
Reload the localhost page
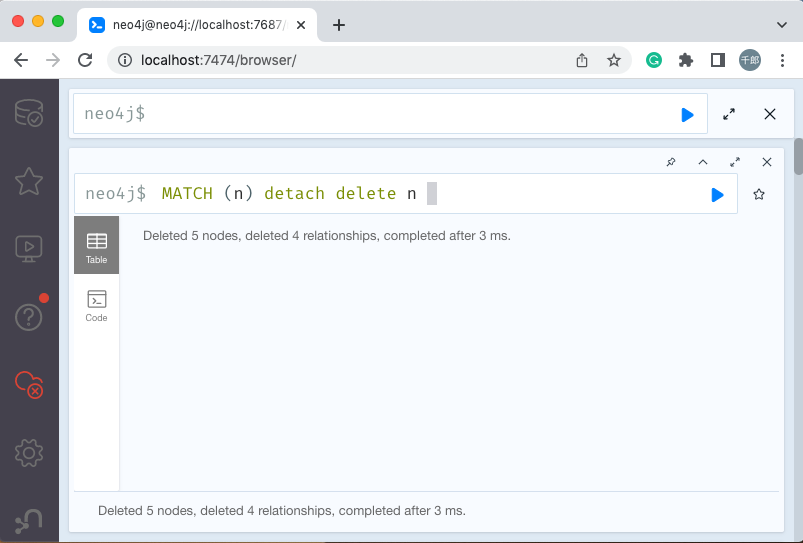[85, 60]
